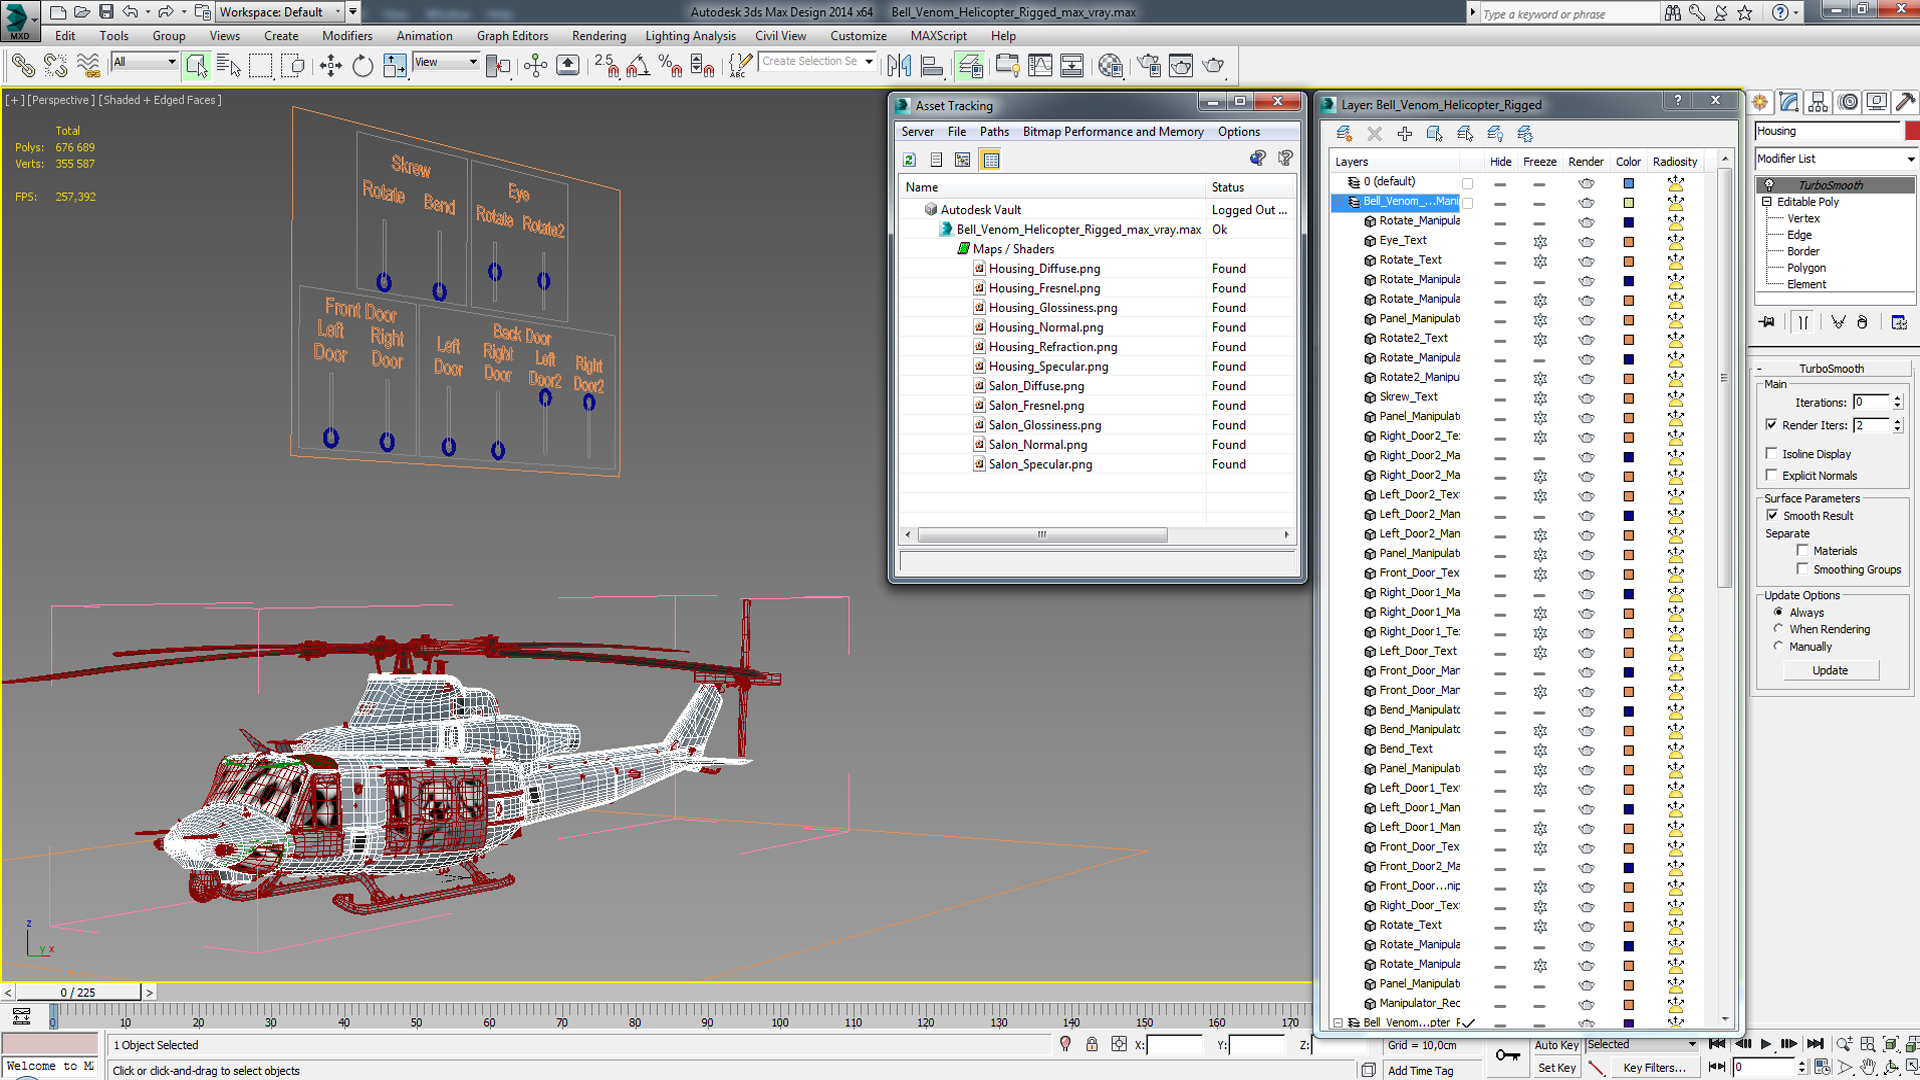Open Bitmap Performance and Memory menu

pos(1113,132)
